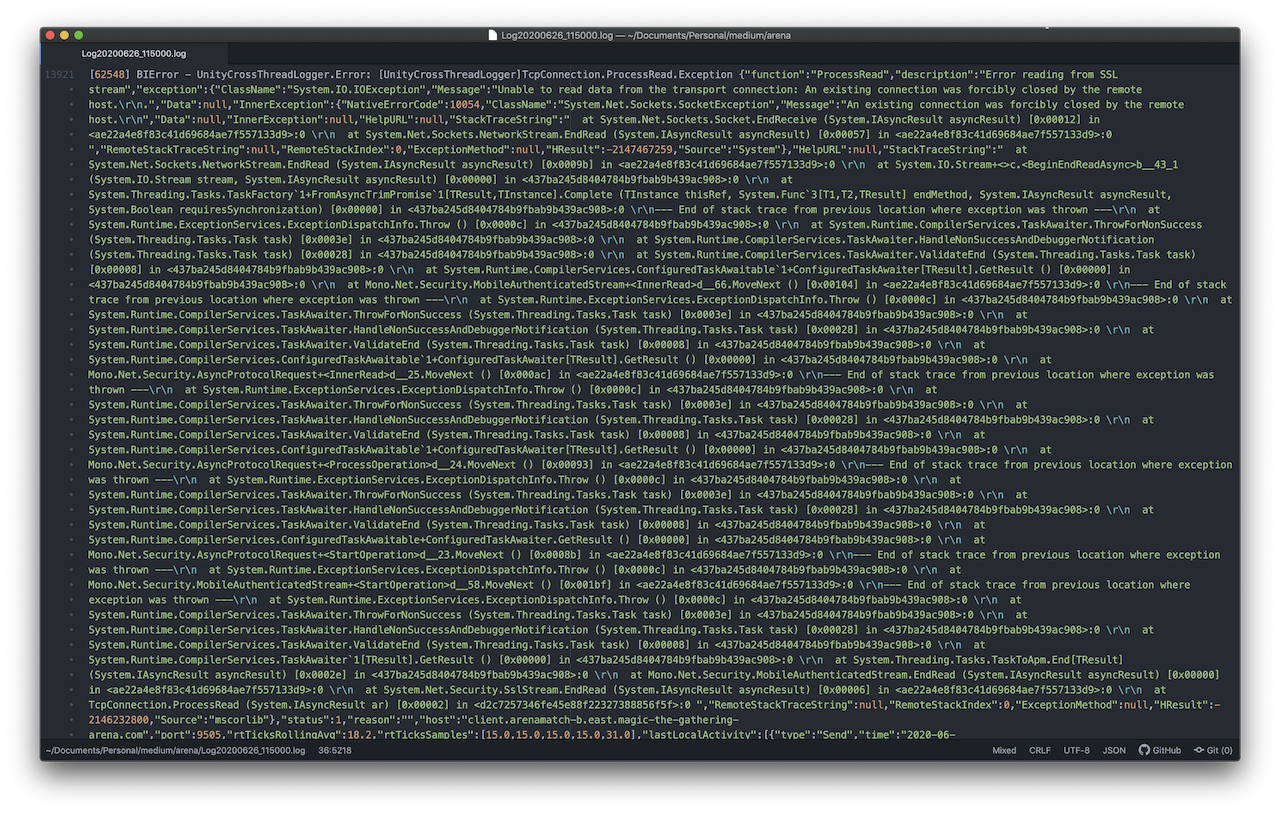
Task: Click the [62548] process ID text
Action: (109, 75)
